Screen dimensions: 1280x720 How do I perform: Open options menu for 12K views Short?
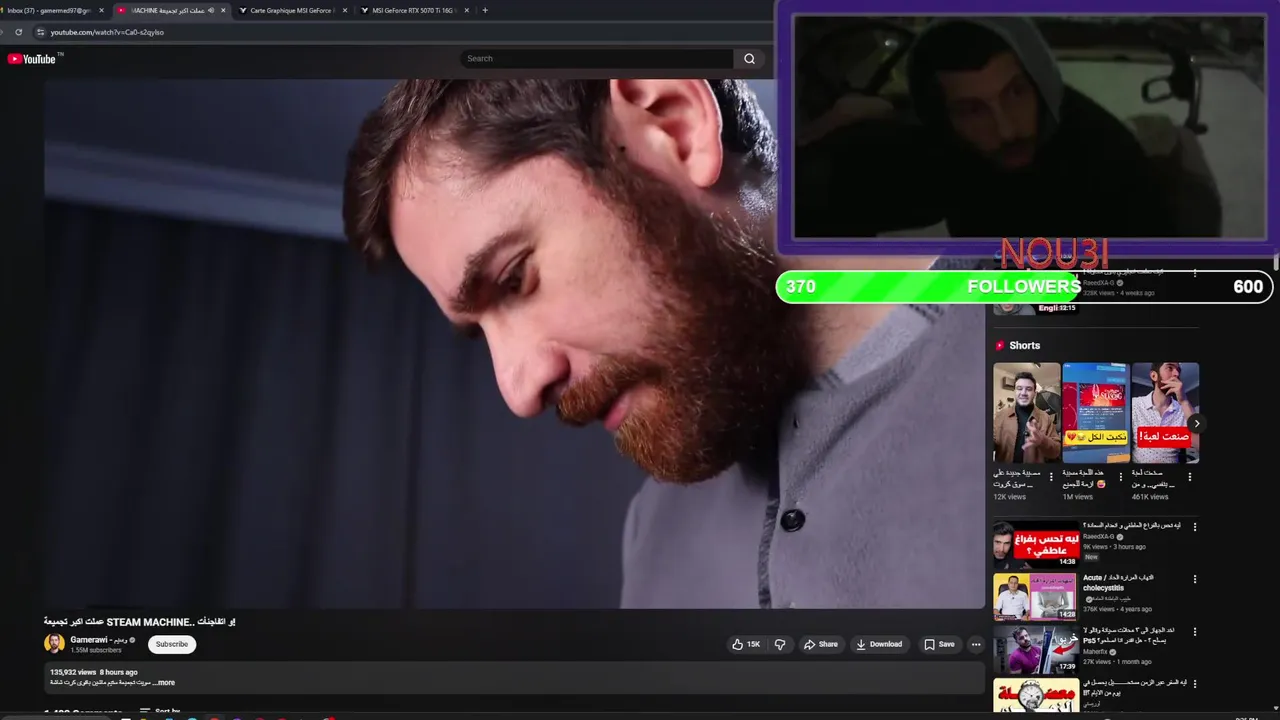[1051, 477]
